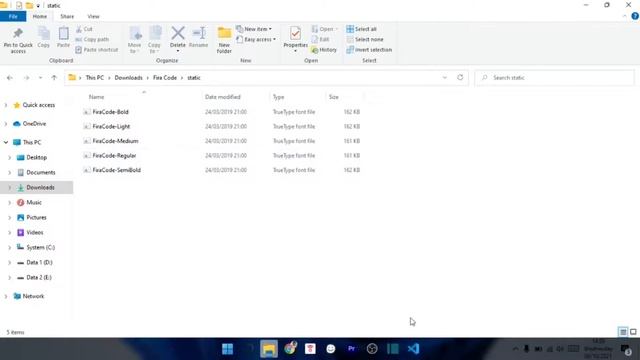Switch to the Share ribbon tab
The height and width of the screenshot is (360, 640).
pyautogui.click(x=67, y=16)
